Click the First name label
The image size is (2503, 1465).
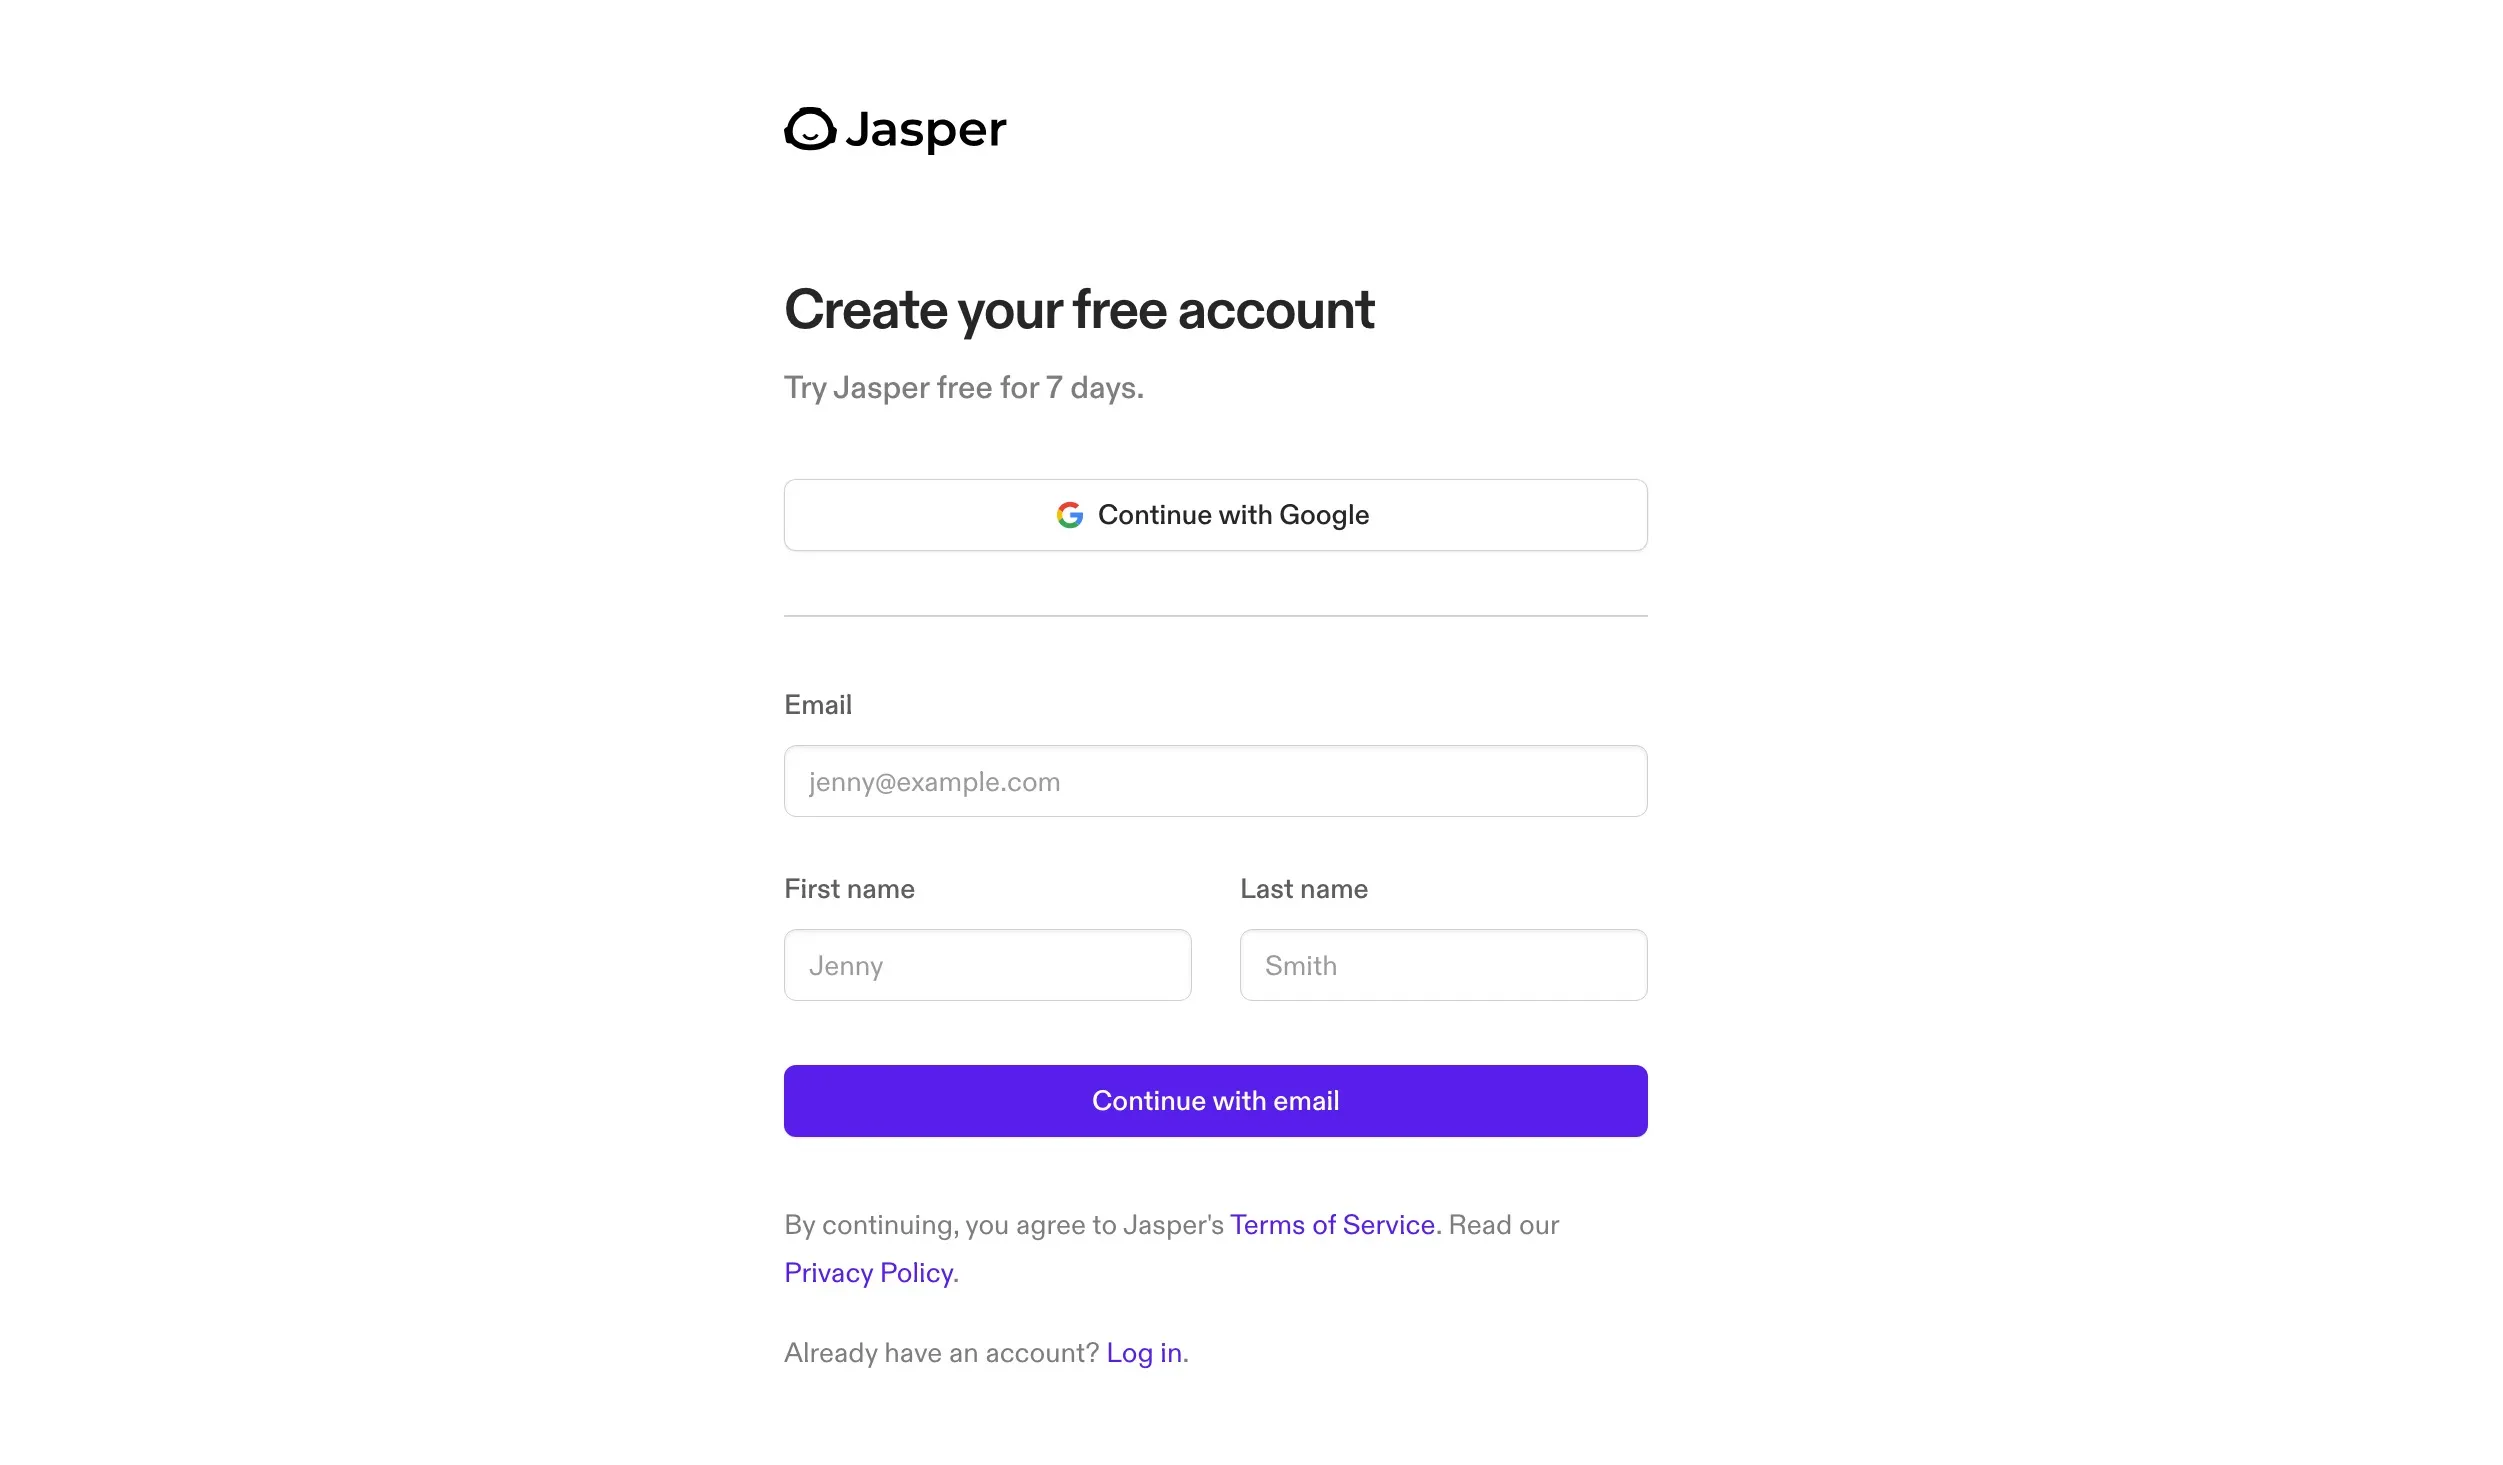pos(849,889)
